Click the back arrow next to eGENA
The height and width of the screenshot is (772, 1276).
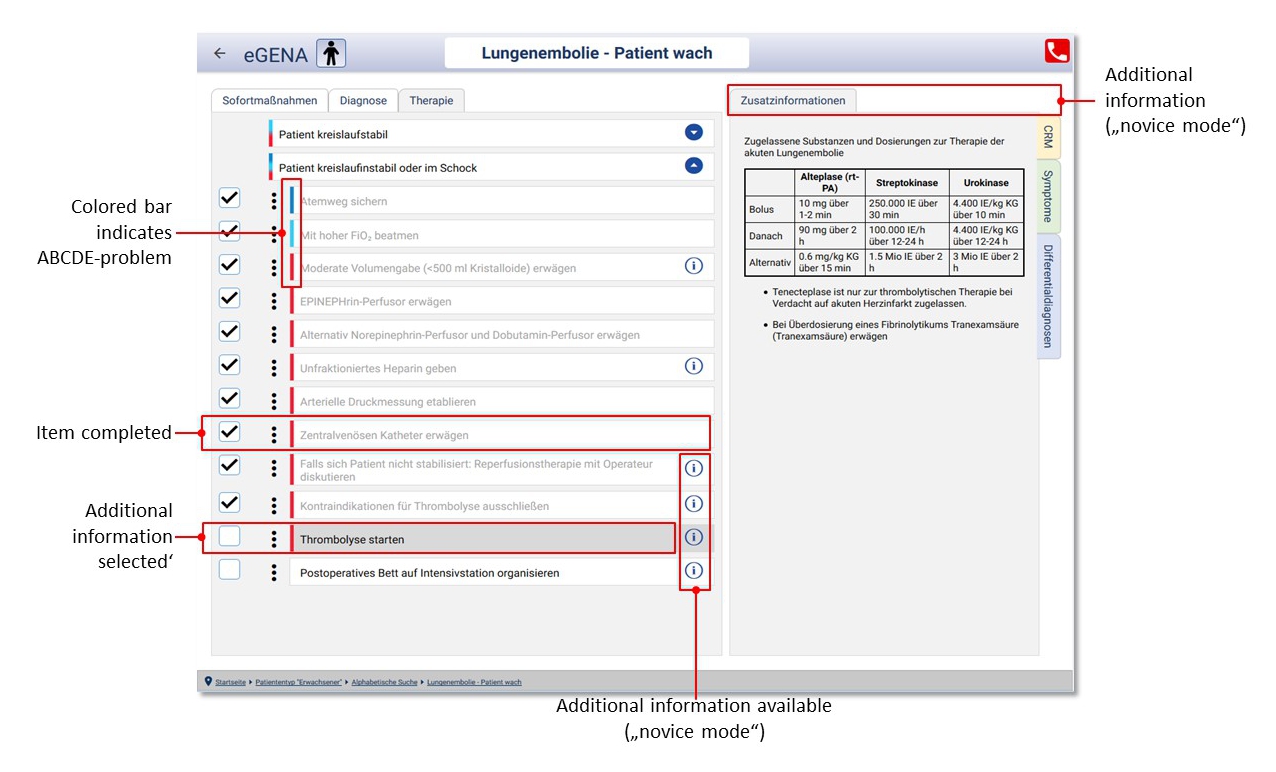(220, 53)
